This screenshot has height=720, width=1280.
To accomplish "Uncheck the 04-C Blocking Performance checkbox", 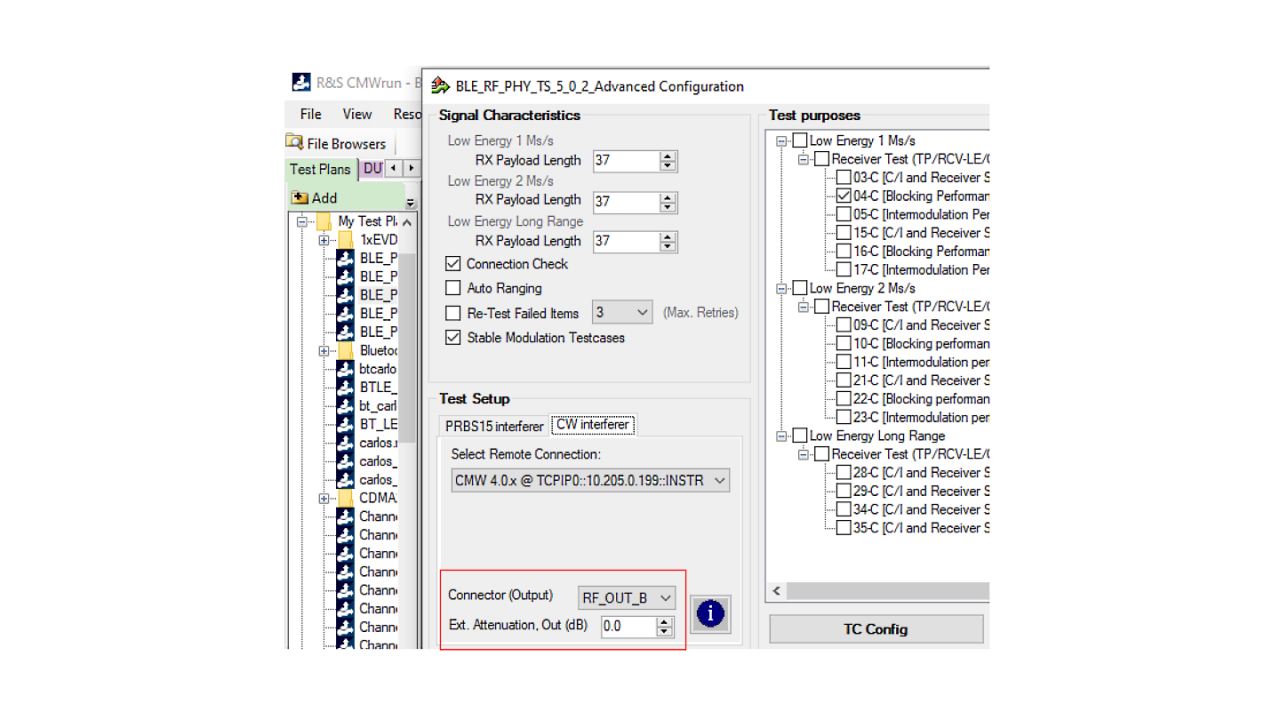I will [x=844, y=196].
